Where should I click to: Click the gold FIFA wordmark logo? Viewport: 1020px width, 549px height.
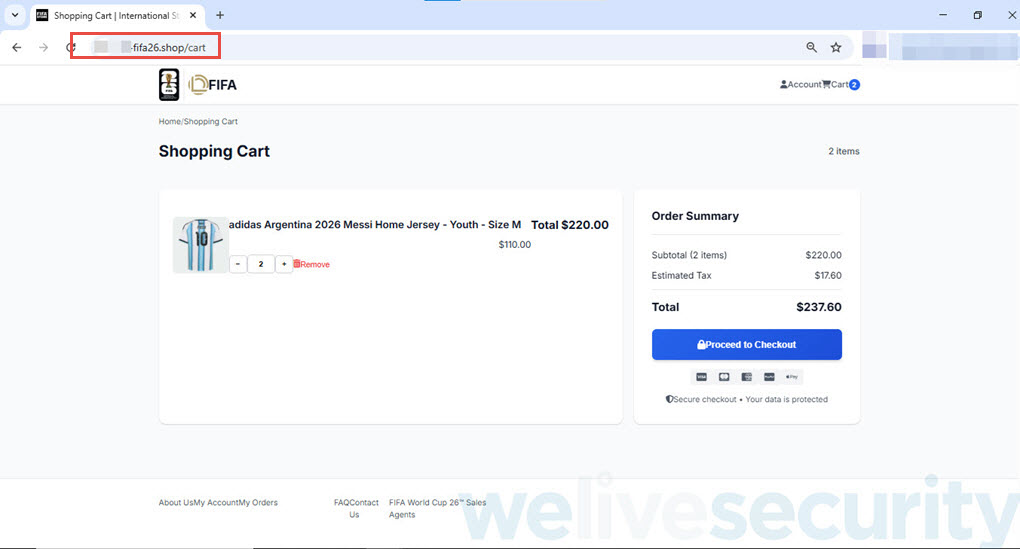[213, 85]
